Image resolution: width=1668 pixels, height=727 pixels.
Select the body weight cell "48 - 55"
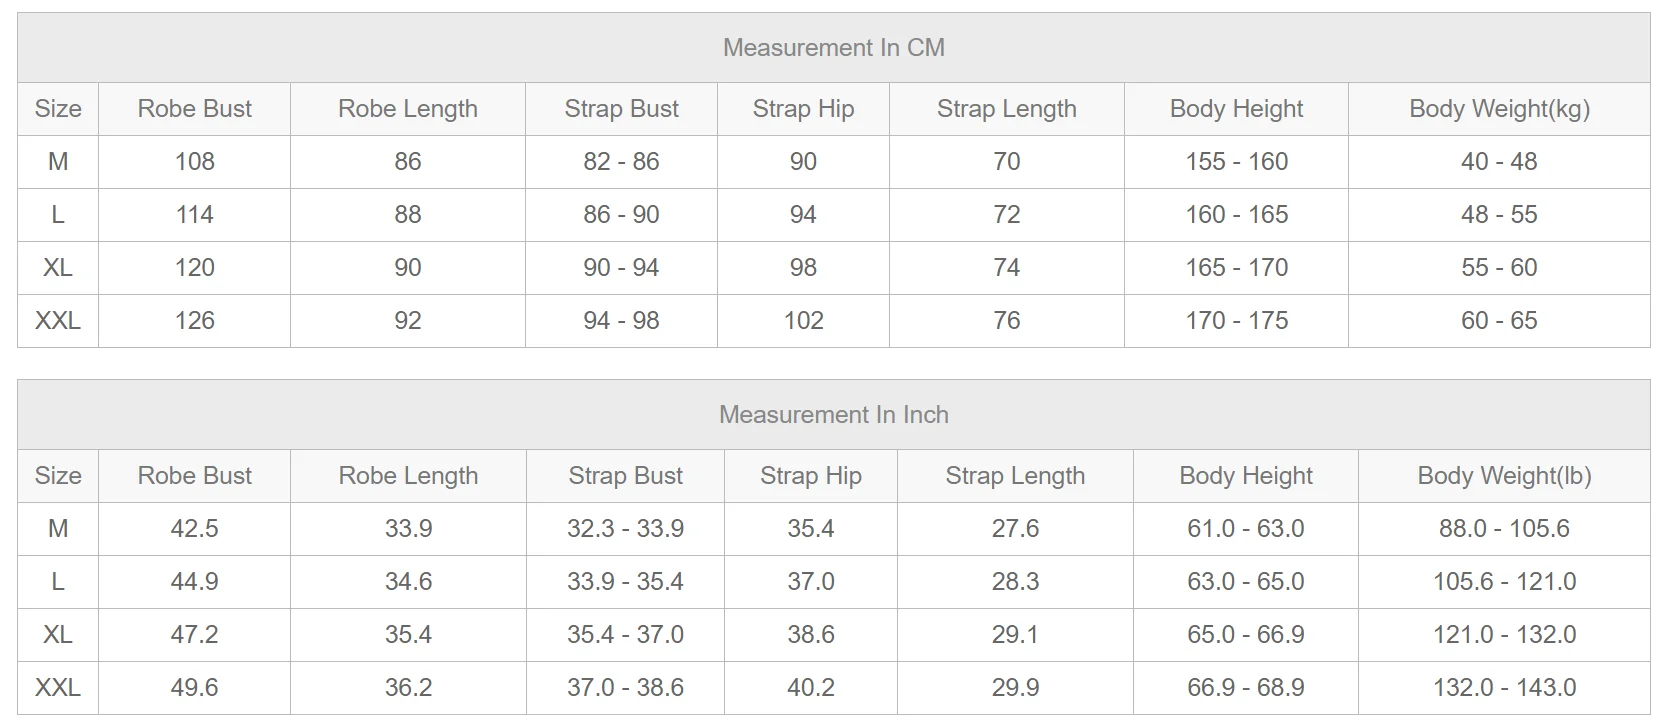pyautogui.click(x=1499, y=215)
